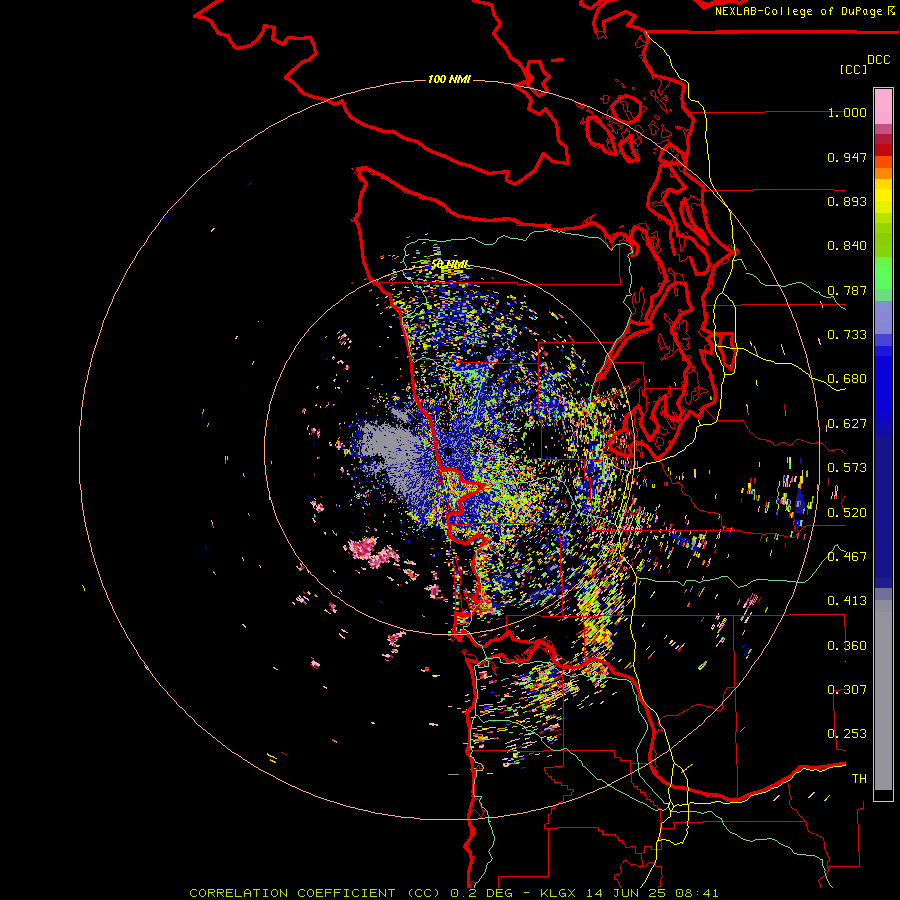Image resolution: width=900 pixels, height=900 pixels.
Task: Click the pink segment of the color bar
Action: pos(883,107)
